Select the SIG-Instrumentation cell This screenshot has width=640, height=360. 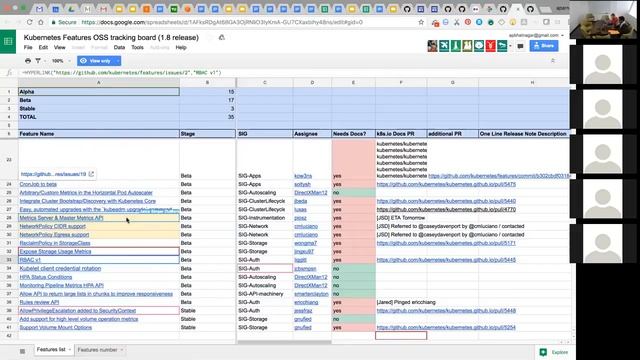264,218
